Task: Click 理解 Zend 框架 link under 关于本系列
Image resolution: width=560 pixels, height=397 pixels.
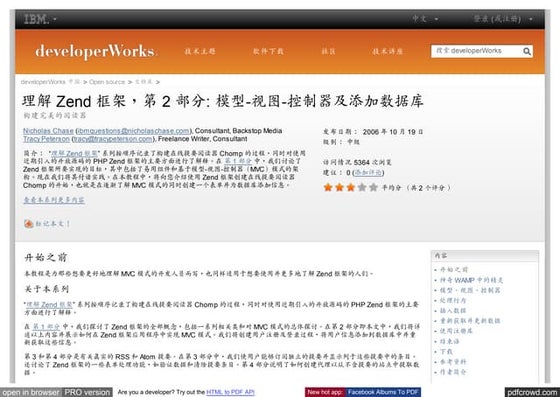Action: (x=49, y=305)
